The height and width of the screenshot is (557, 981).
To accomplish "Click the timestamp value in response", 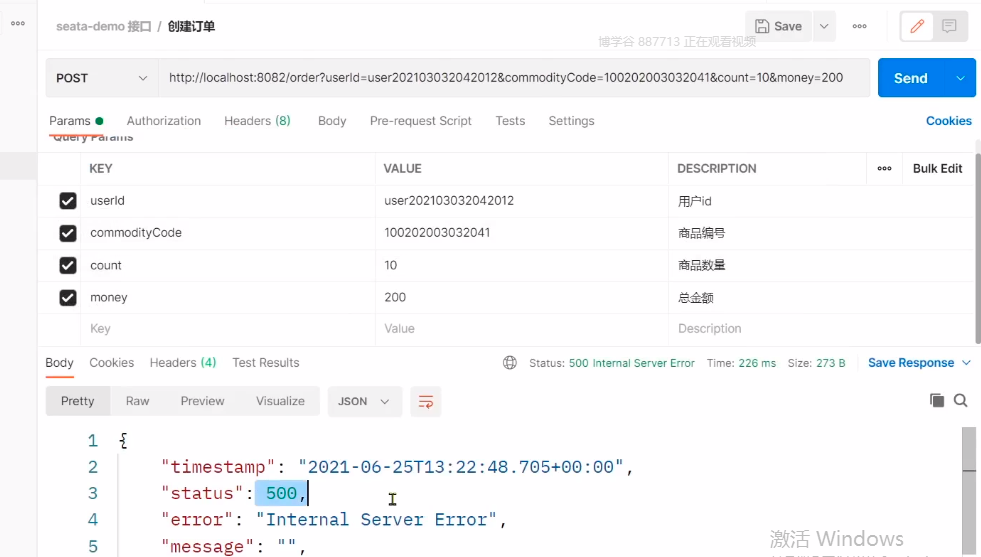I will 461,467.
